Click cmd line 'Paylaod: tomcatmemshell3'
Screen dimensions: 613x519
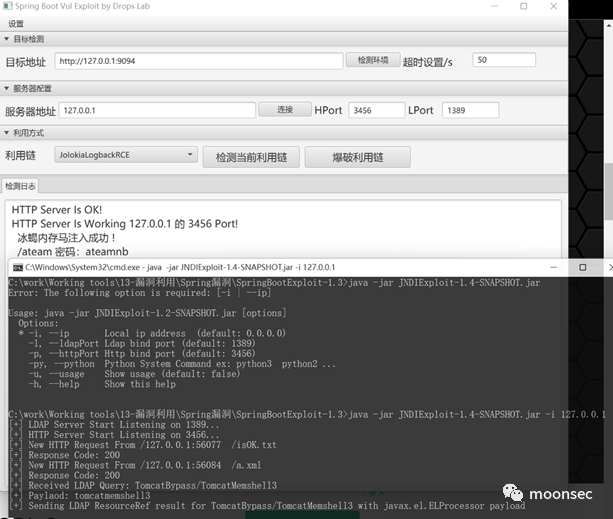pyautogui.click(x=79, y=496)
